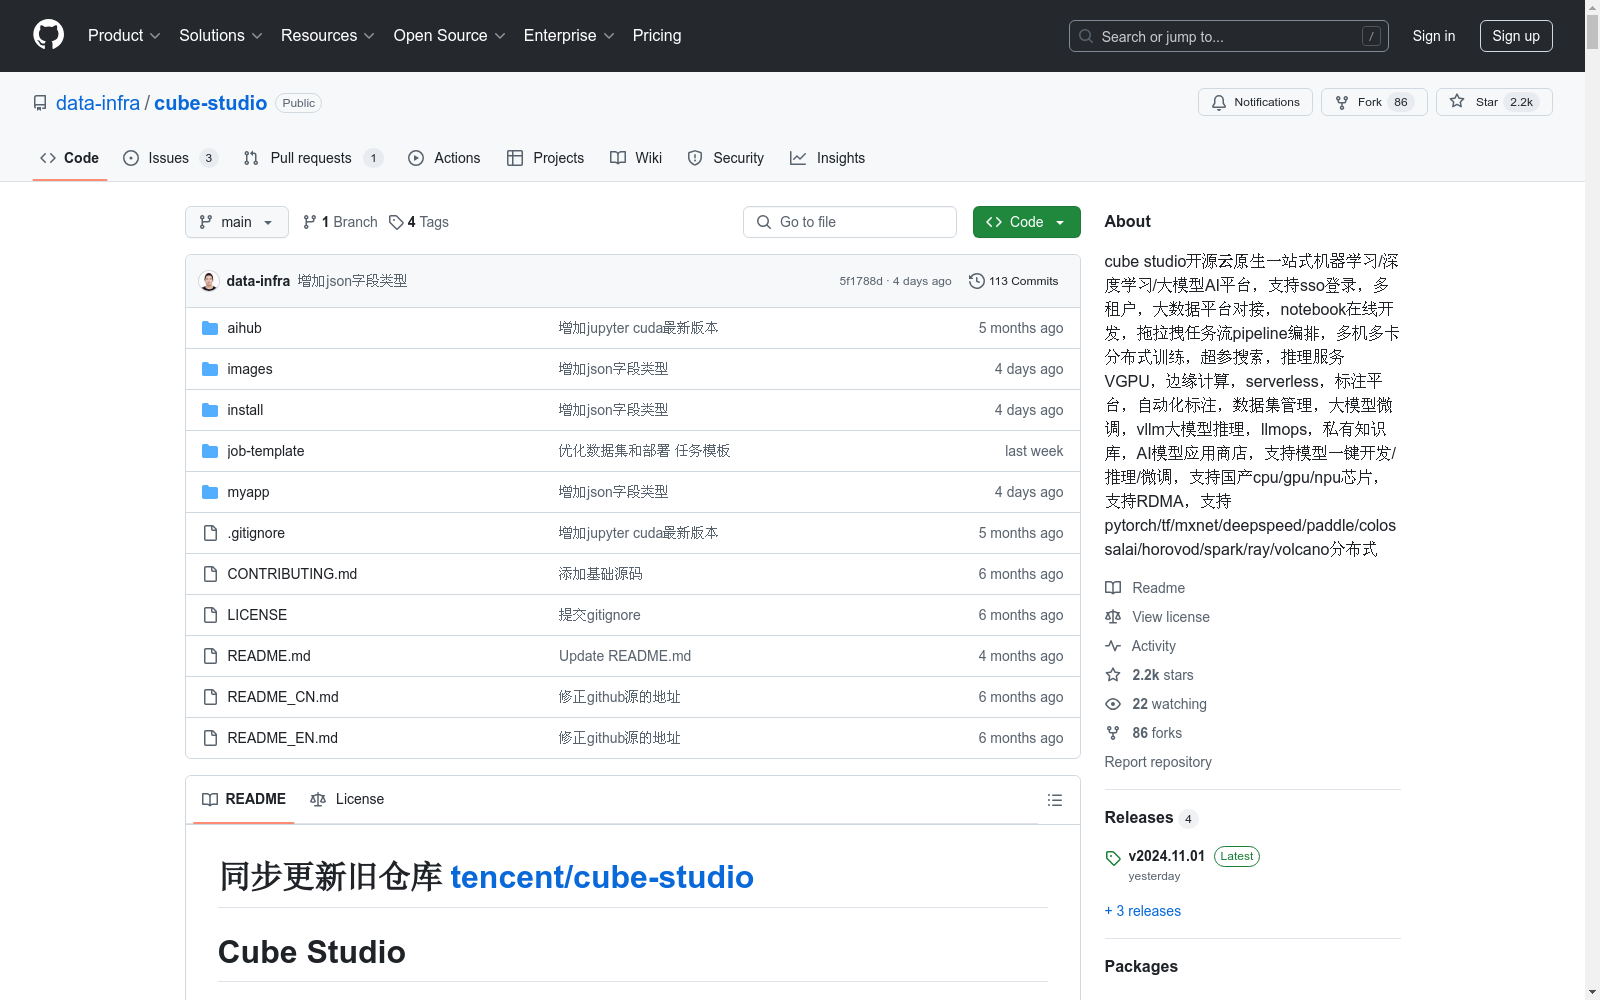The height and width of the screenshot is (1000, 1600).
Task: Click the GitHub logo icon
Action: [48, 35]
